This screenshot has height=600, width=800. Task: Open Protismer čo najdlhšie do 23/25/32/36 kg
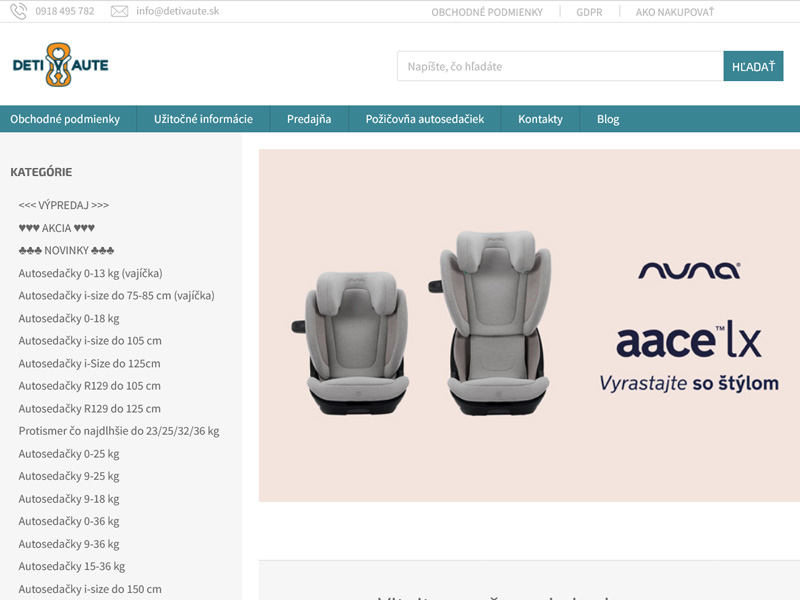[119, 431]
